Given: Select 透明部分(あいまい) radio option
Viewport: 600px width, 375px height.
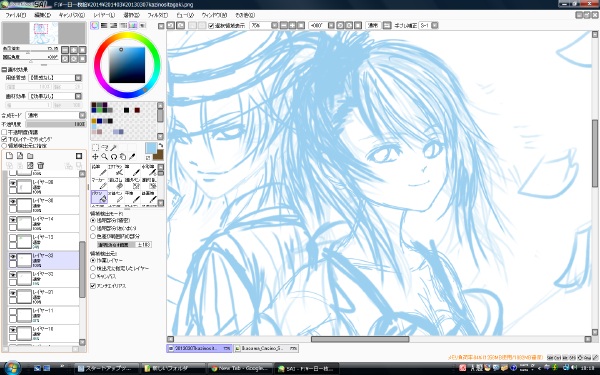Looking at the screenshot, I should (93, 228).
